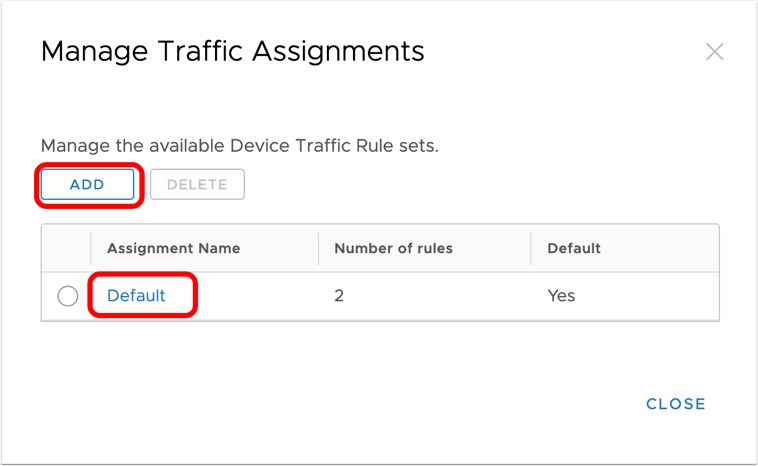Click the empty header cell above the radio button

point(66,248)
